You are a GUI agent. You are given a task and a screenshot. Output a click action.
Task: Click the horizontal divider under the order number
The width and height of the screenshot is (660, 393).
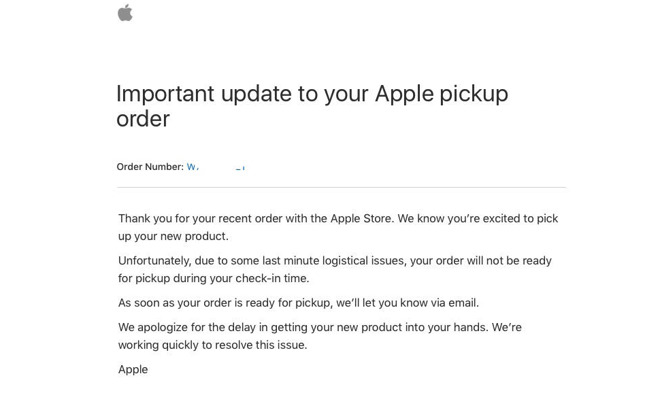(x=341, y=187)
